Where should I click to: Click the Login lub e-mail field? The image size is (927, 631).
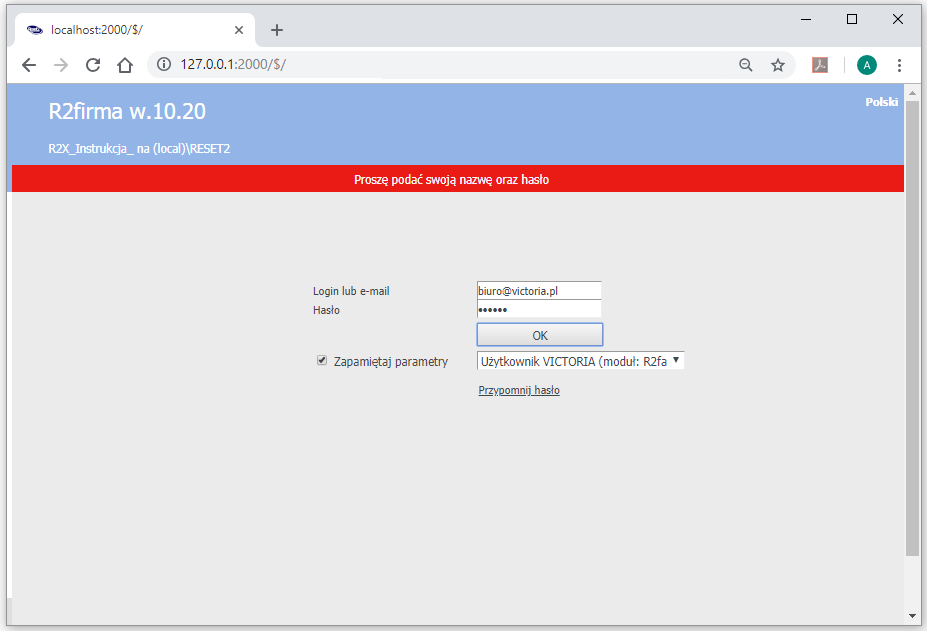pyautogui.click(x=539, y=290)
